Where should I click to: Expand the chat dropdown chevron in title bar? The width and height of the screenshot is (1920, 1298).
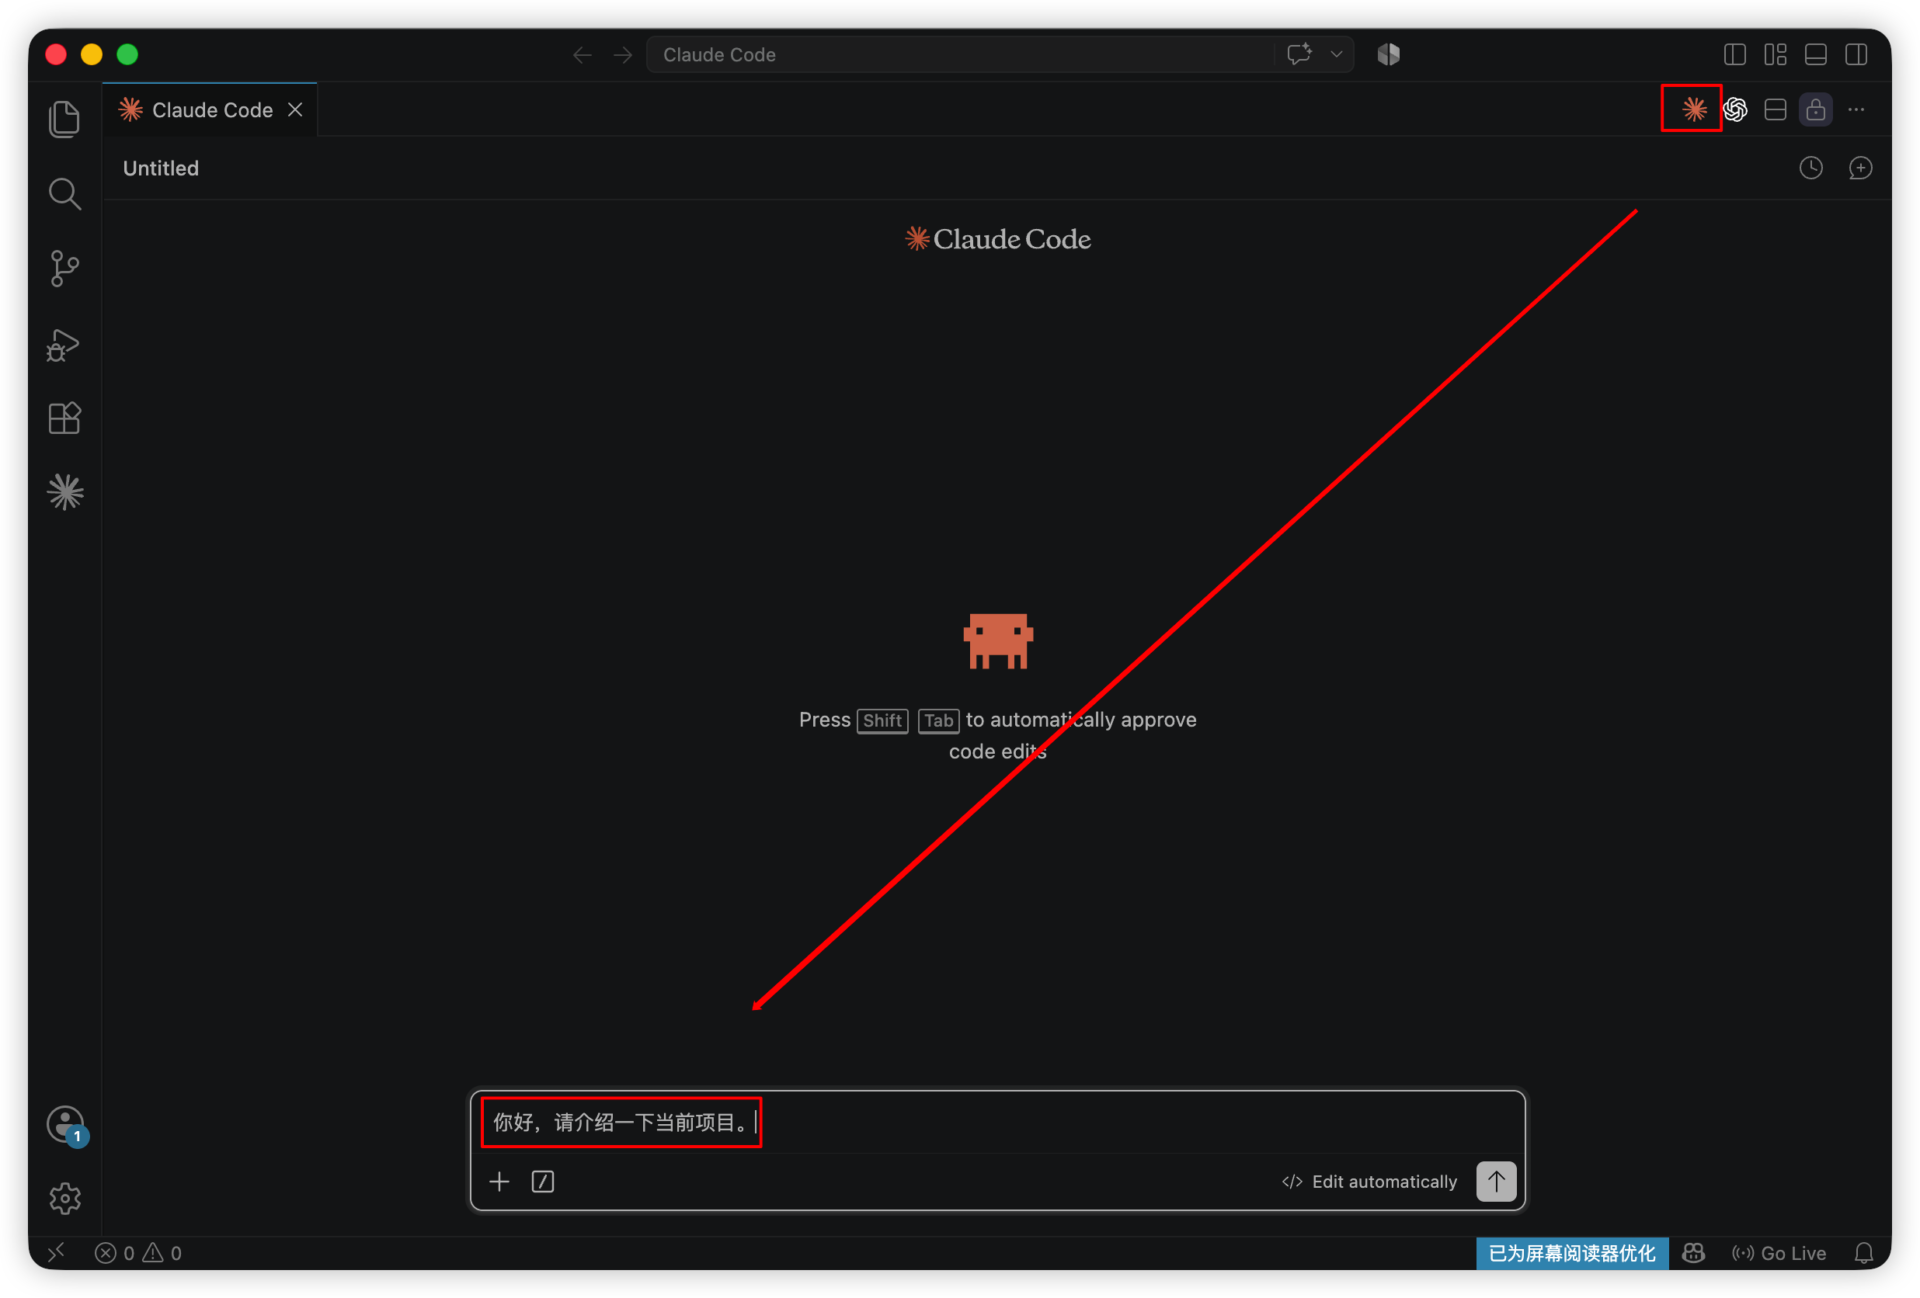(x=1336, y=54)
